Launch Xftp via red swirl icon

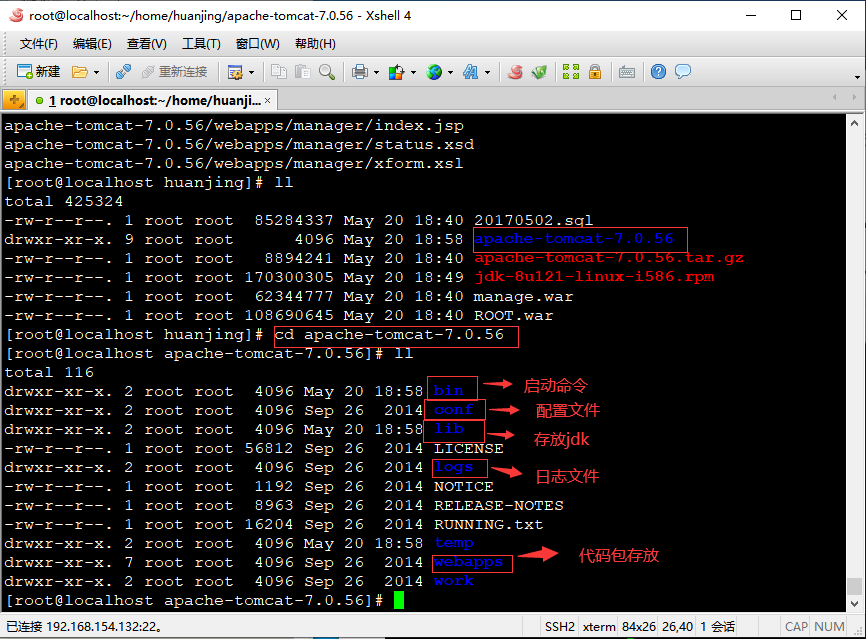515,72
